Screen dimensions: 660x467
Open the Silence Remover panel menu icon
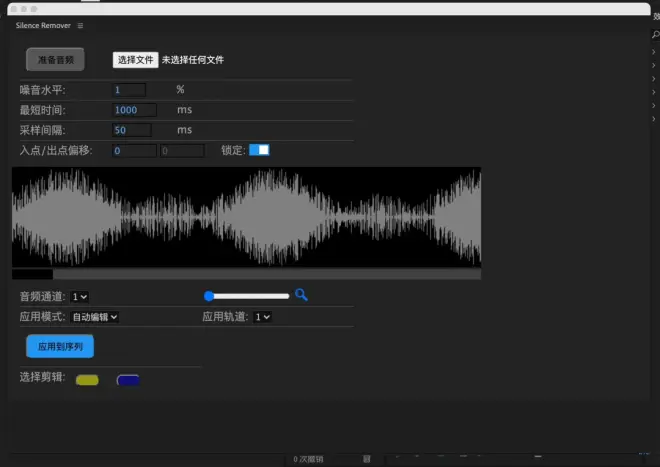point(80,26)
